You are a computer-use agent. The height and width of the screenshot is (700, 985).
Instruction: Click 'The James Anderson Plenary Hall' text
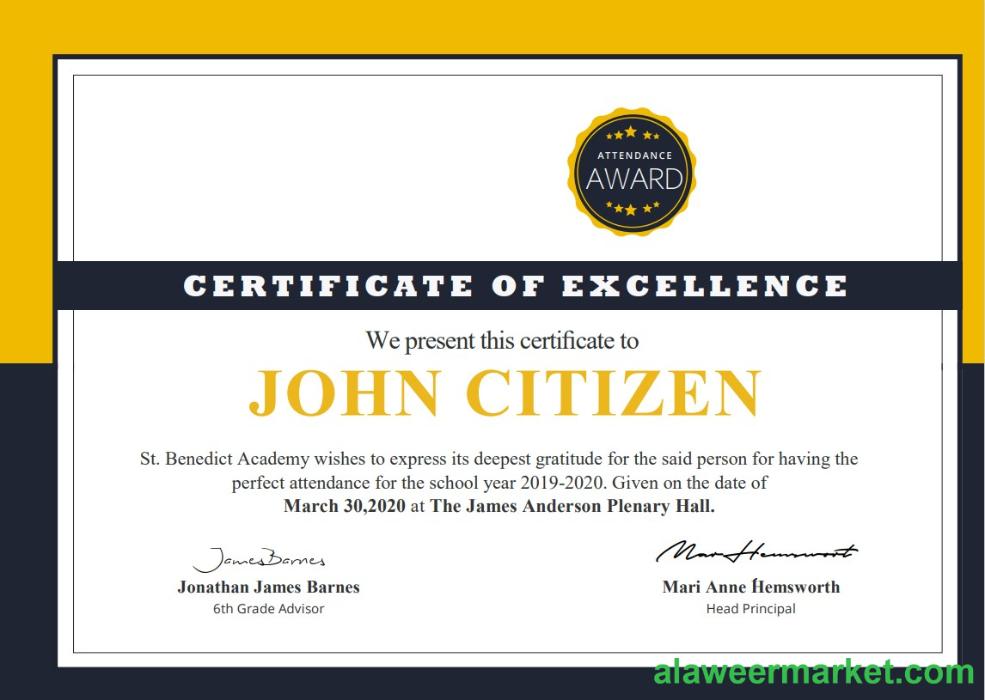tap(573, 506)
